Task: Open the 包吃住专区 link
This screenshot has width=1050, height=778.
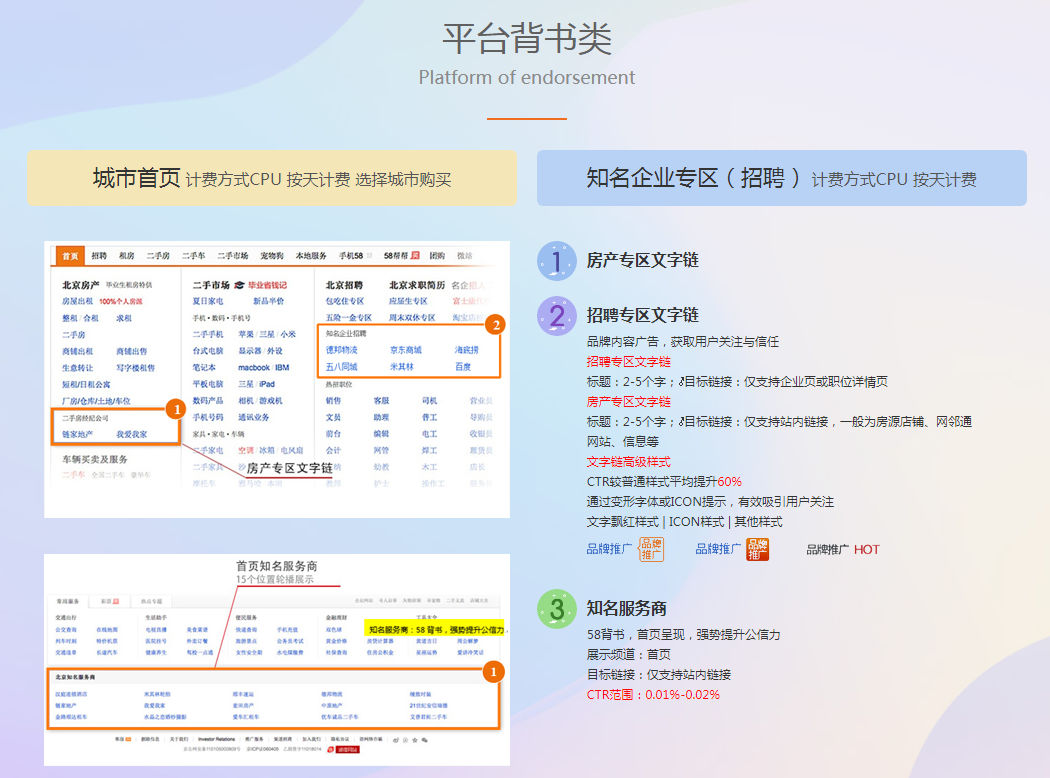Action: [x=345, y=301]
